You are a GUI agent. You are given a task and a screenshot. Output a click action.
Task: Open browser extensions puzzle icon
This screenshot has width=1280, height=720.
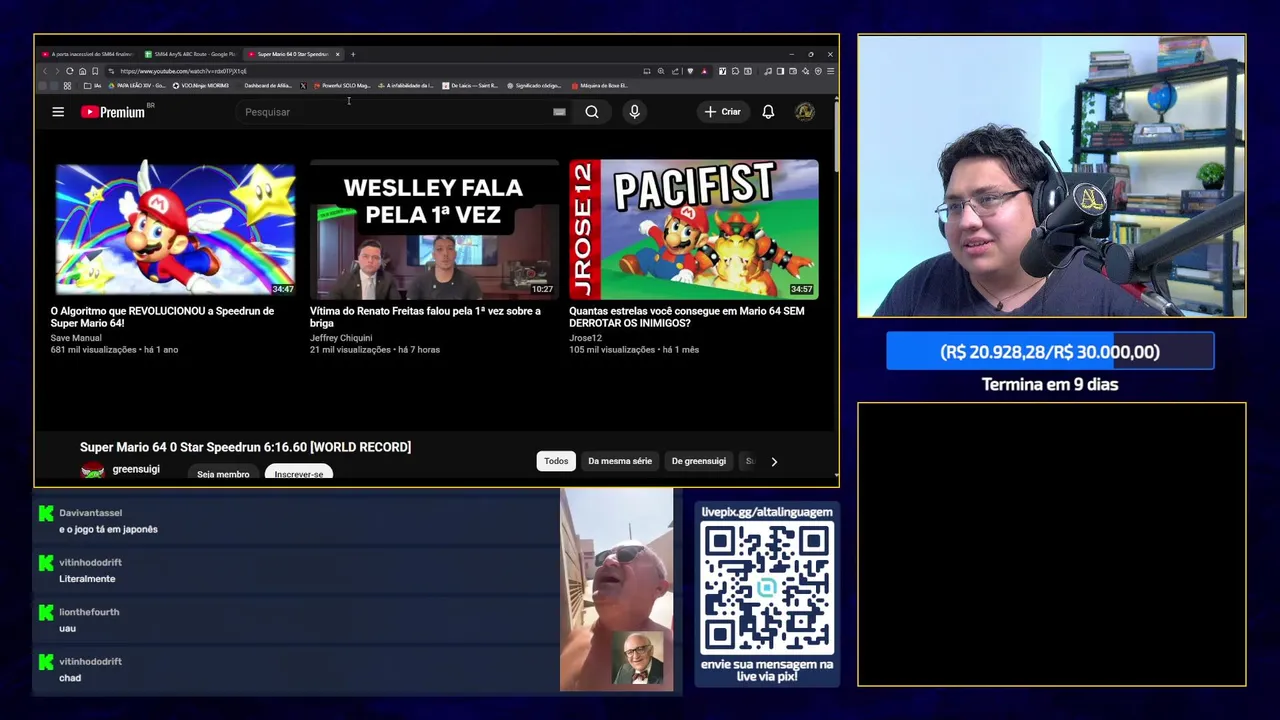(x=735, y=71)
